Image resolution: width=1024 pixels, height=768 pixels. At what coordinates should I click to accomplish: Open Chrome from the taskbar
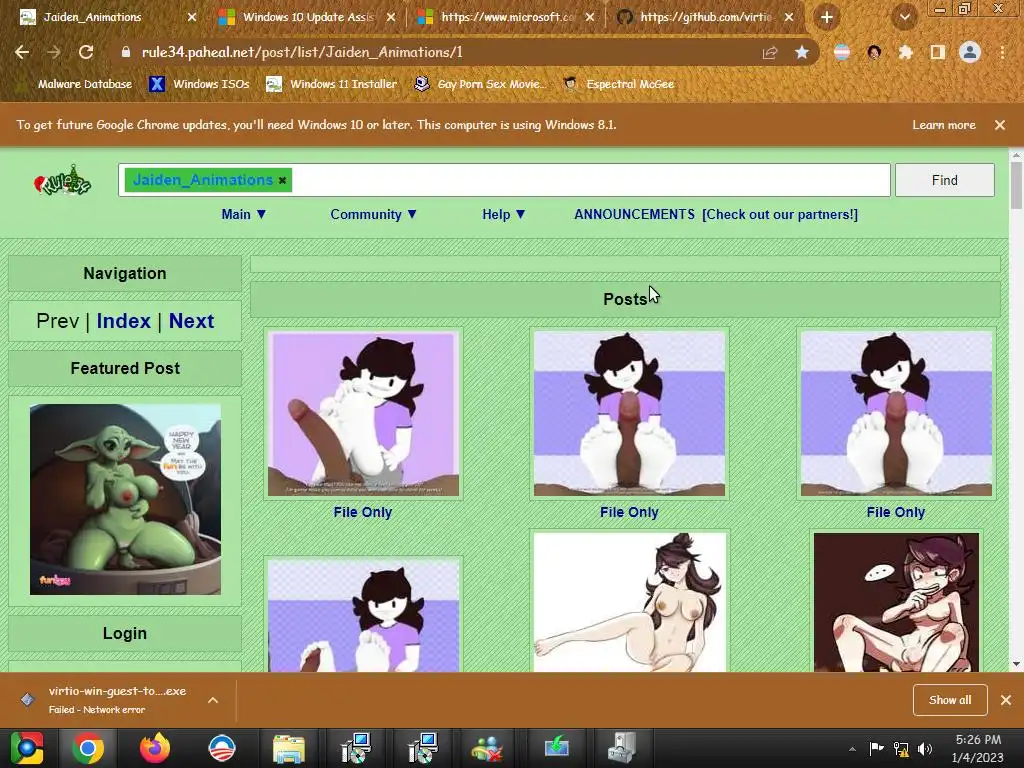[88, 748]
